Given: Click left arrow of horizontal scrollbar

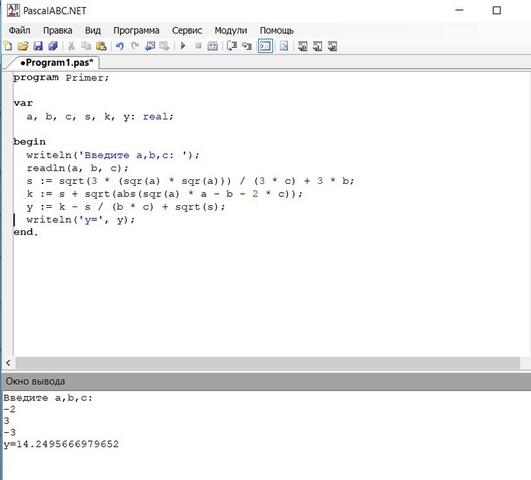Looking at the screenshot, I should [x=8, y=363].
